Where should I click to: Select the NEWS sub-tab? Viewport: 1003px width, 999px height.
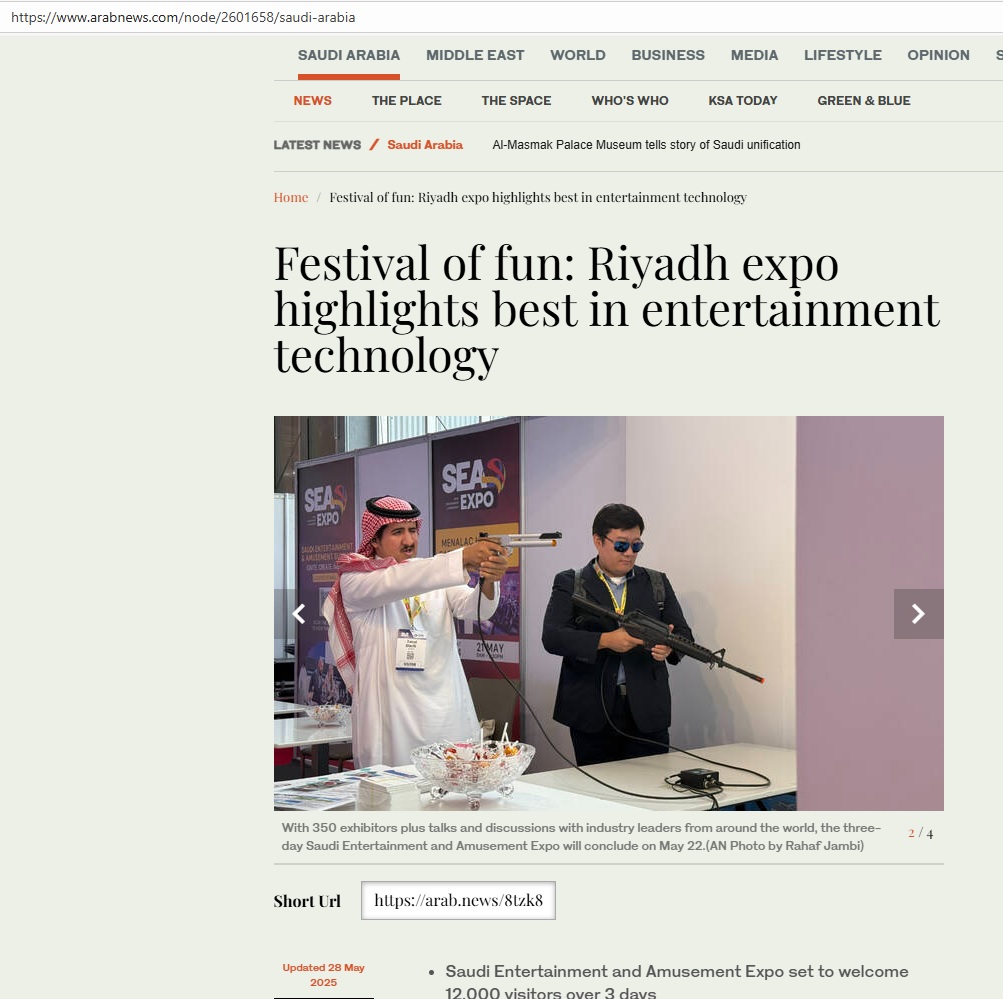click(x=312, y=100)
